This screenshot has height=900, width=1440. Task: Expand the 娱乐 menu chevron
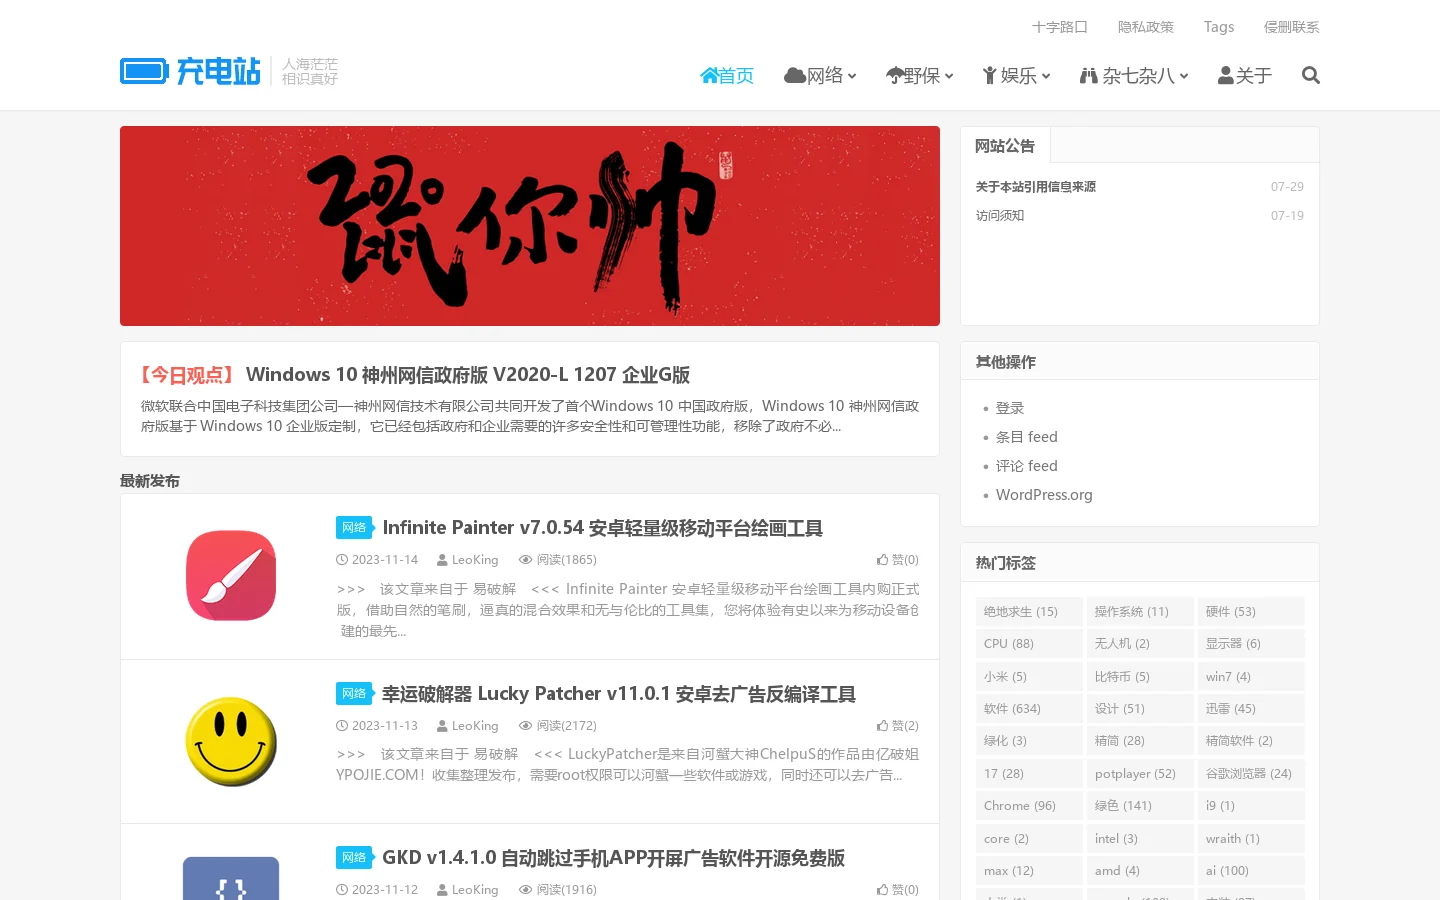coord(1046,76)
